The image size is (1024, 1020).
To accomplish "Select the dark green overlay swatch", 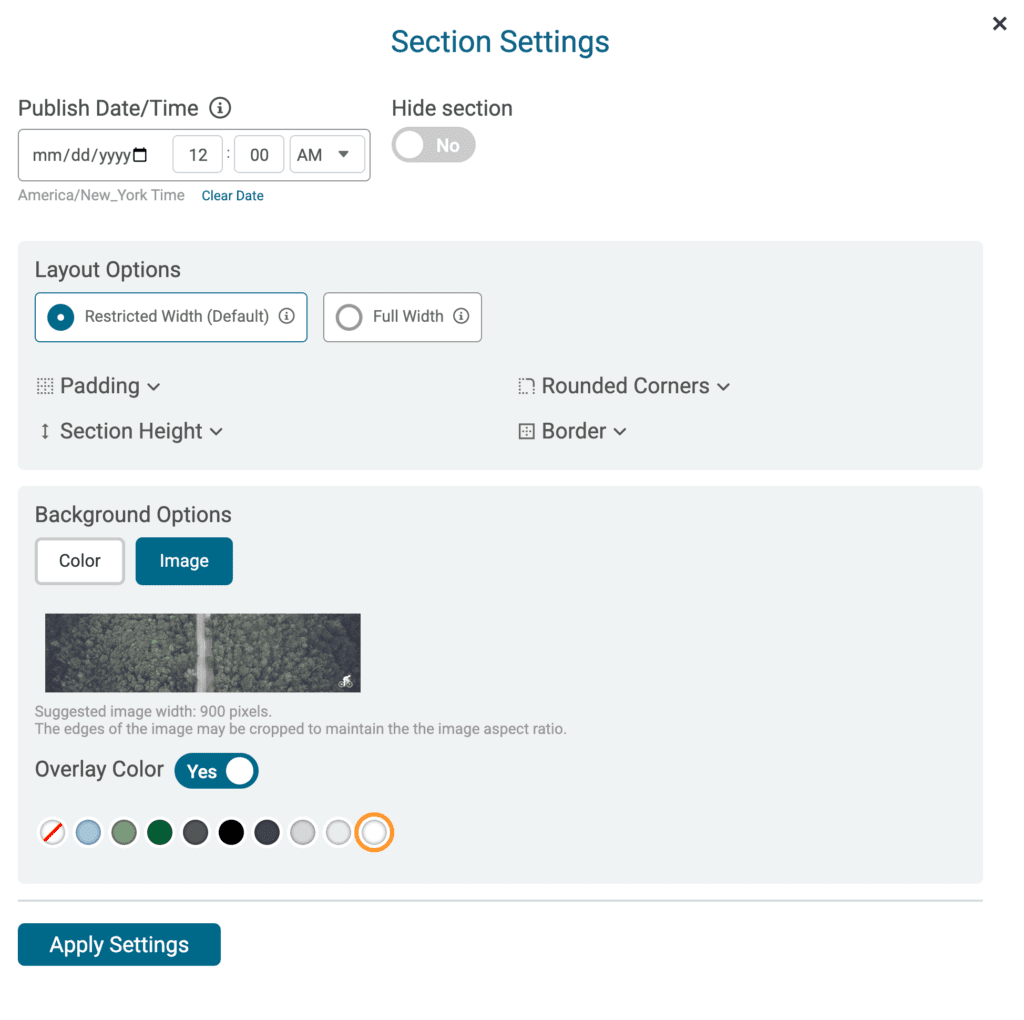I will click(x=159, y=833).
